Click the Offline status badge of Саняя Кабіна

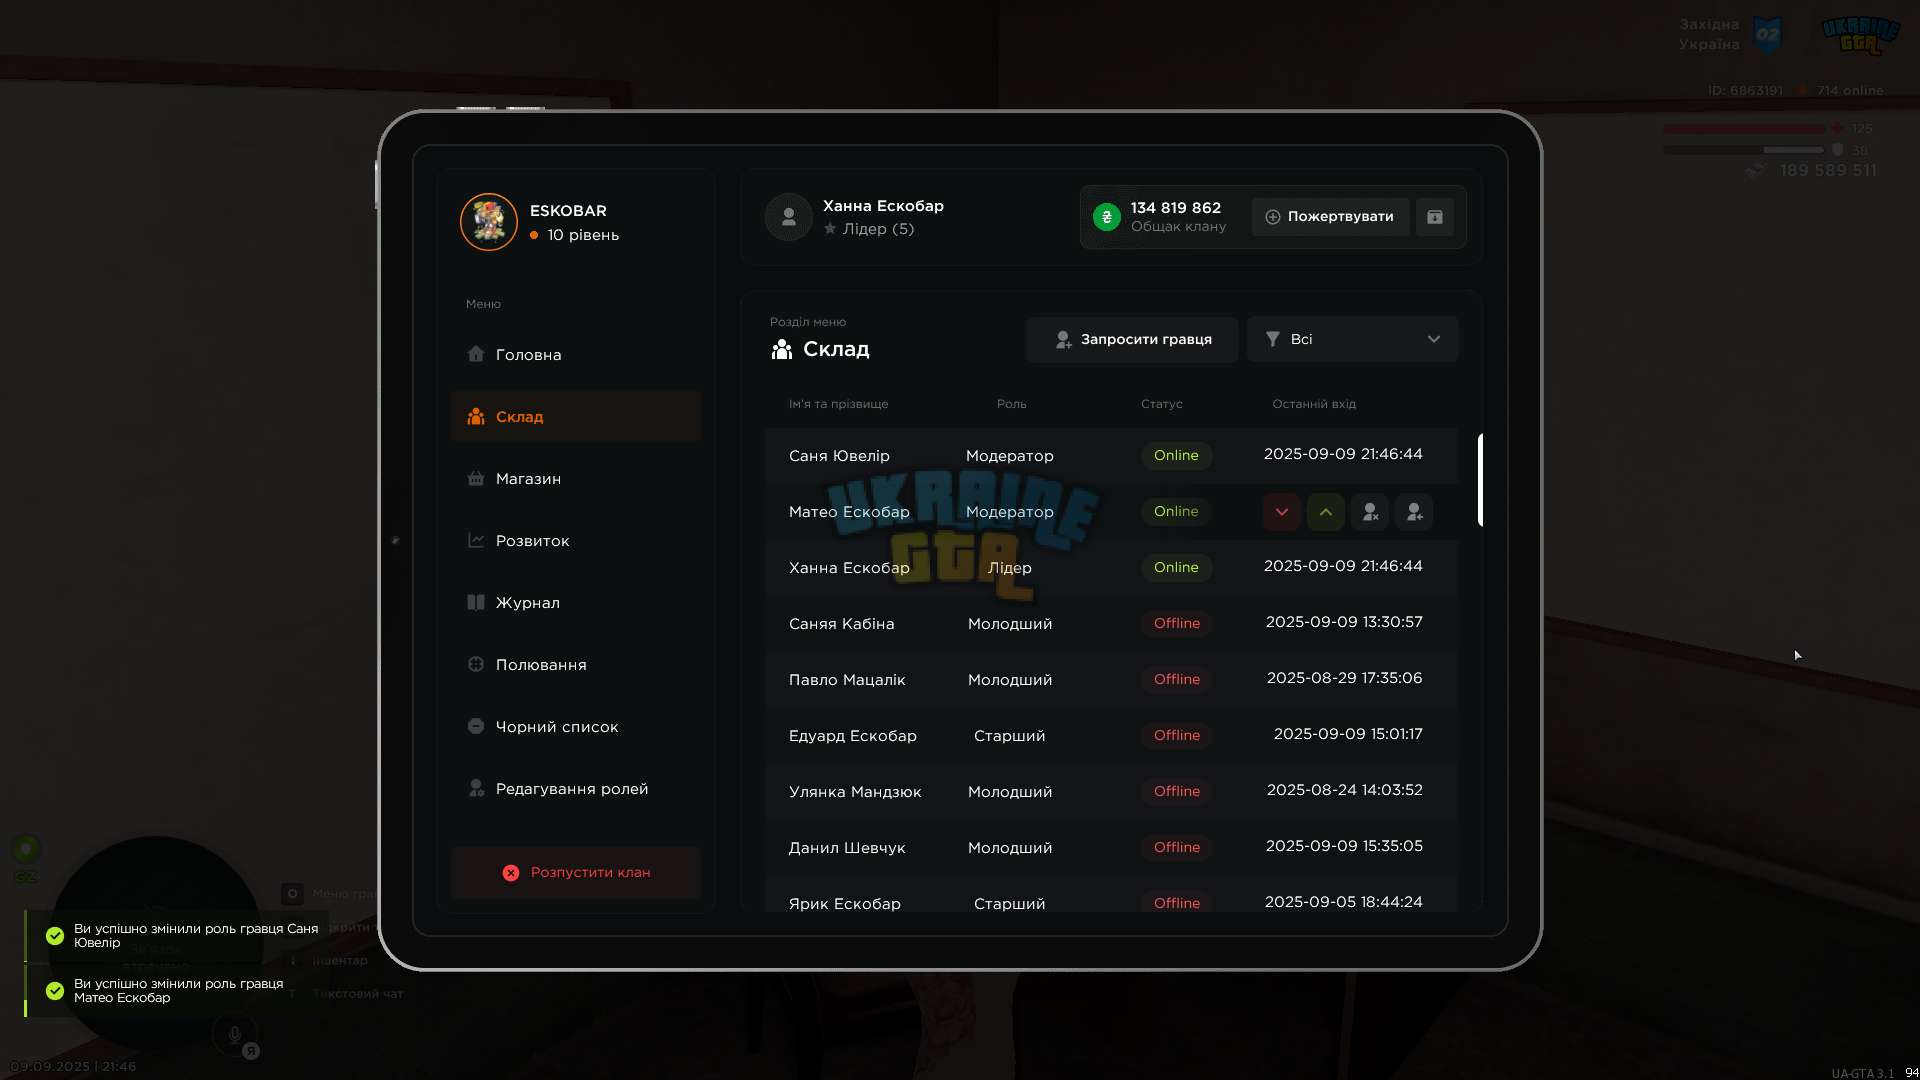(x=1176, y=624)
